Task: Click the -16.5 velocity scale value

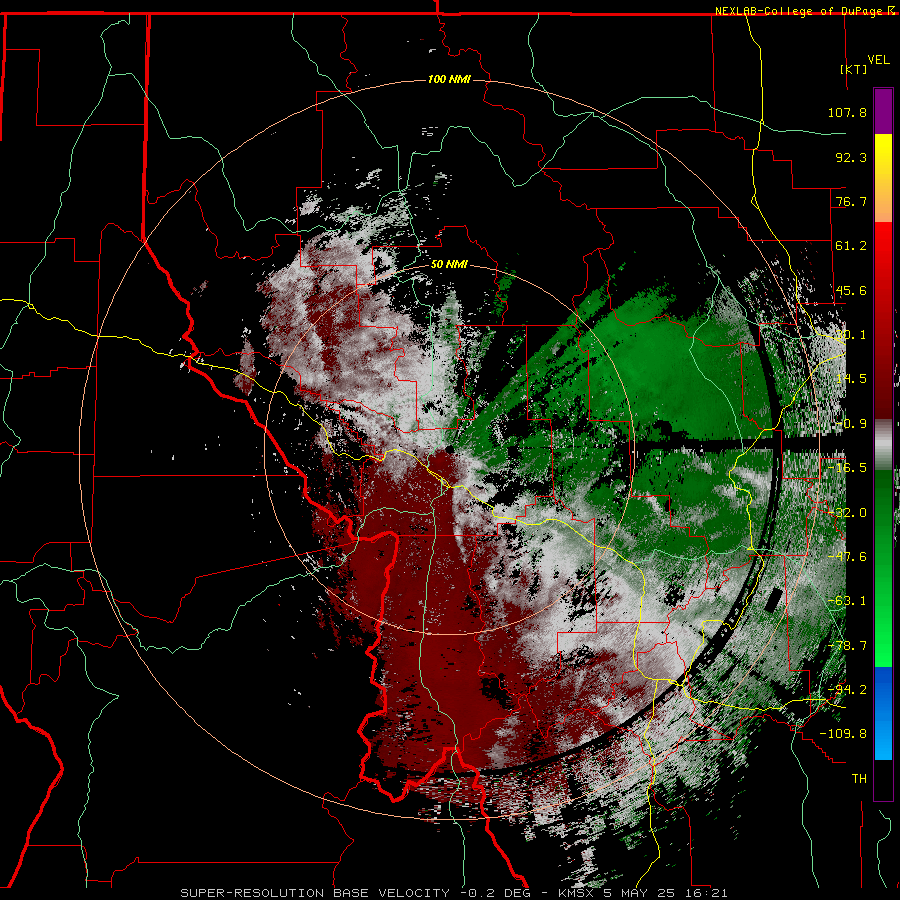Action: coord(847,468)
